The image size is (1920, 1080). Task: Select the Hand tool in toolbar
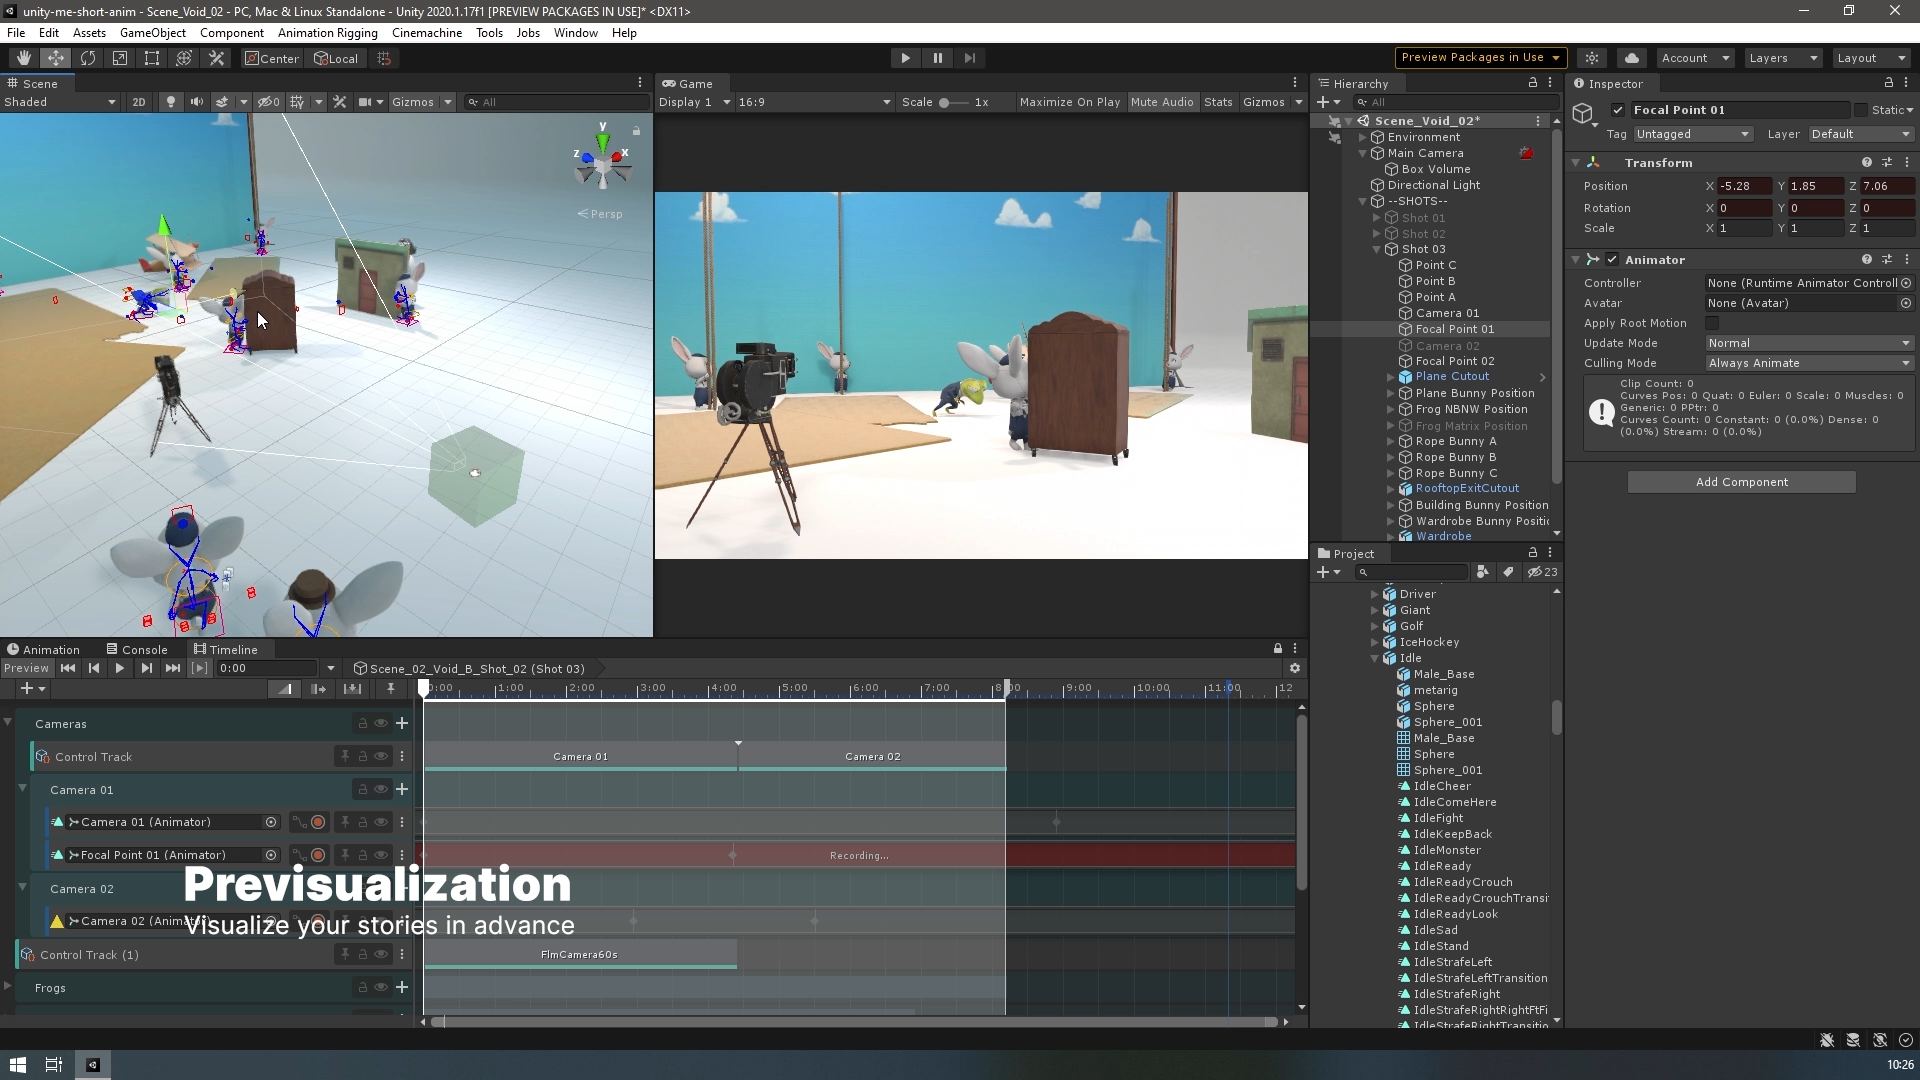(x=23, y=58)
